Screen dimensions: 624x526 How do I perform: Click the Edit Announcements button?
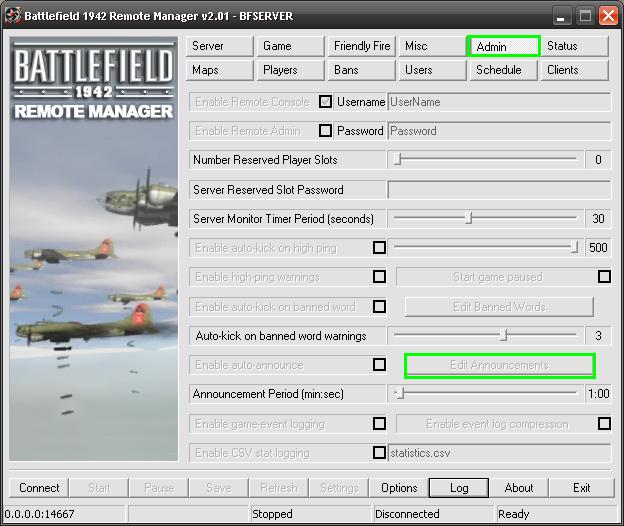point(499,365)
